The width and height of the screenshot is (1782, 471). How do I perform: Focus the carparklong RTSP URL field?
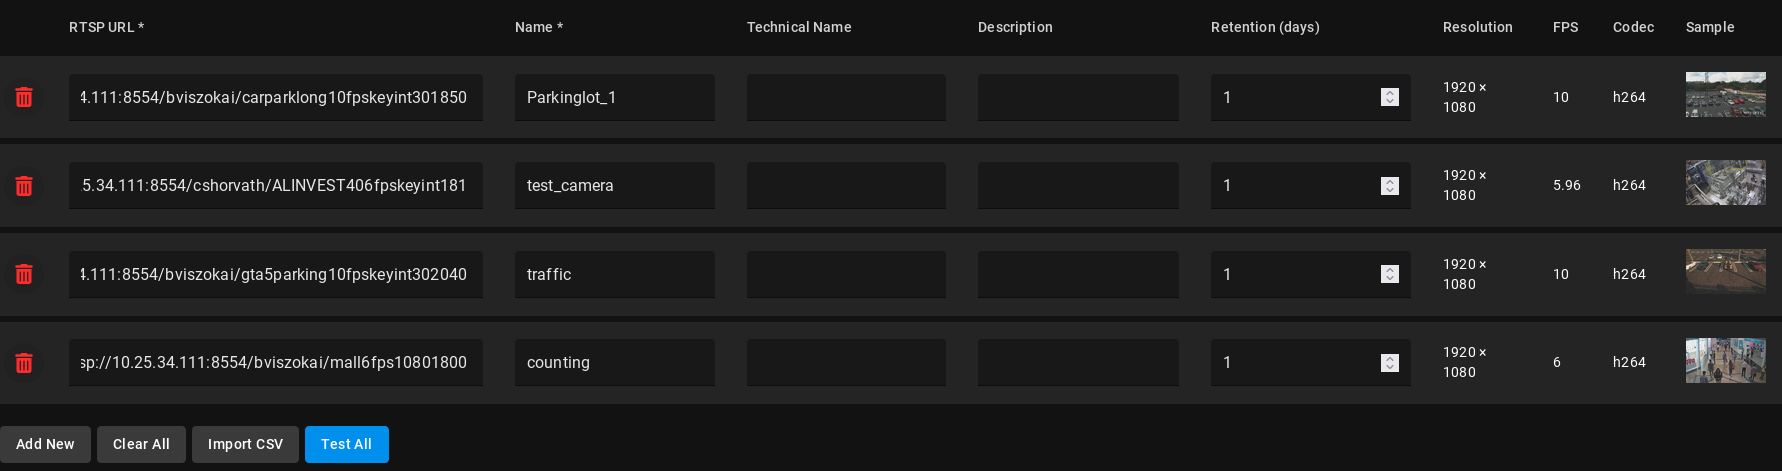click(x=275, y=97)
